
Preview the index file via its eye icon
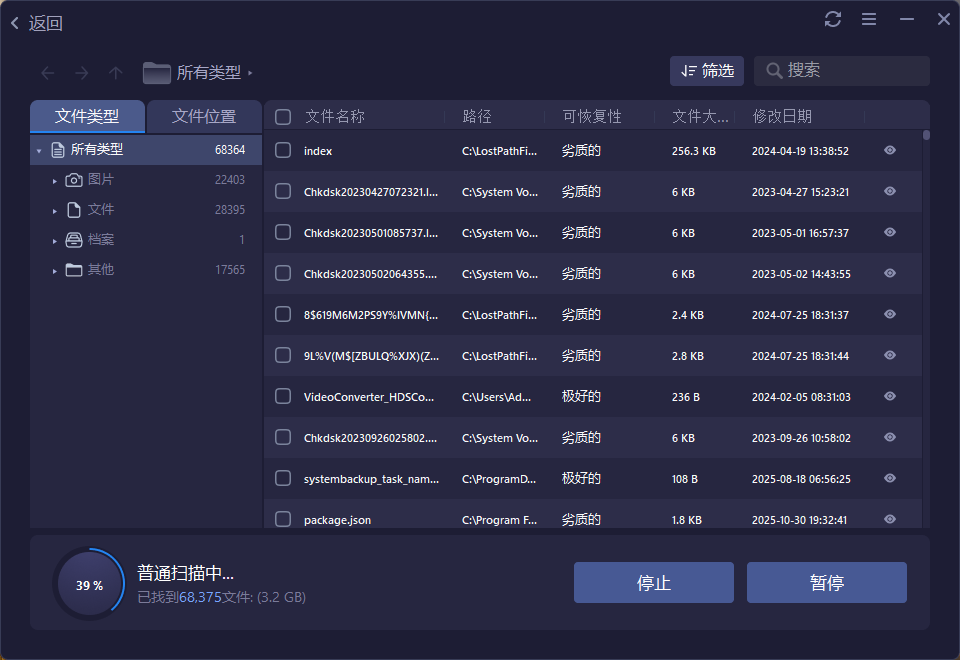pyautogui.click(x=889, y=150)
